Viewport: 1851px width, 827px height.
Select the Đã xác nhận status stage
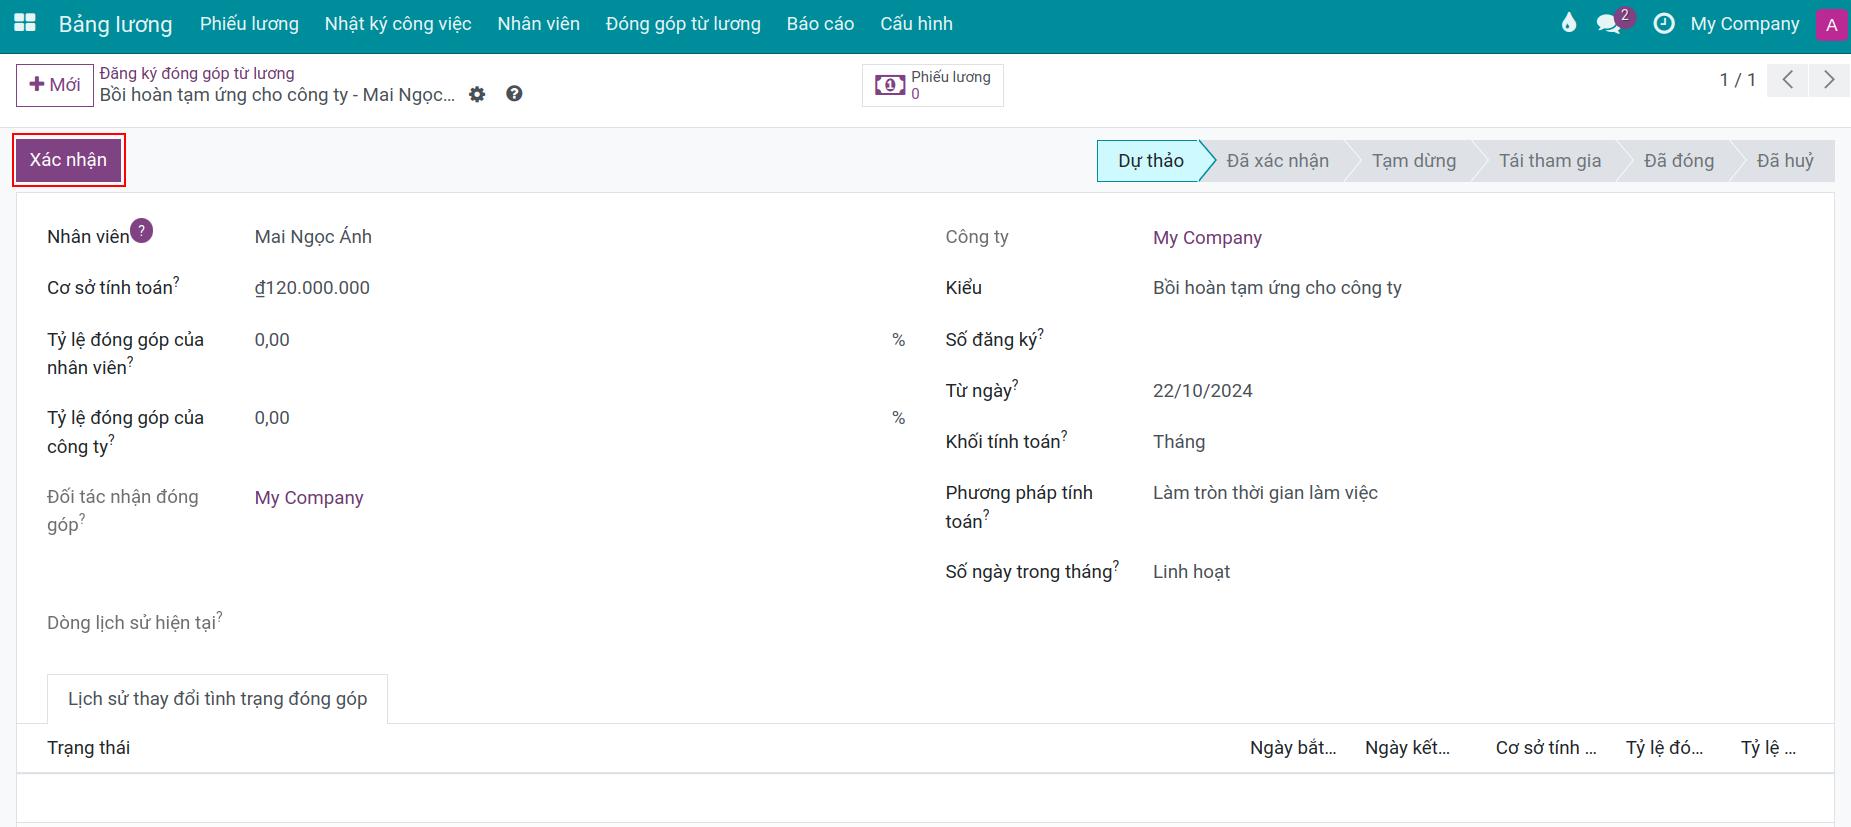pos(1277,161)
